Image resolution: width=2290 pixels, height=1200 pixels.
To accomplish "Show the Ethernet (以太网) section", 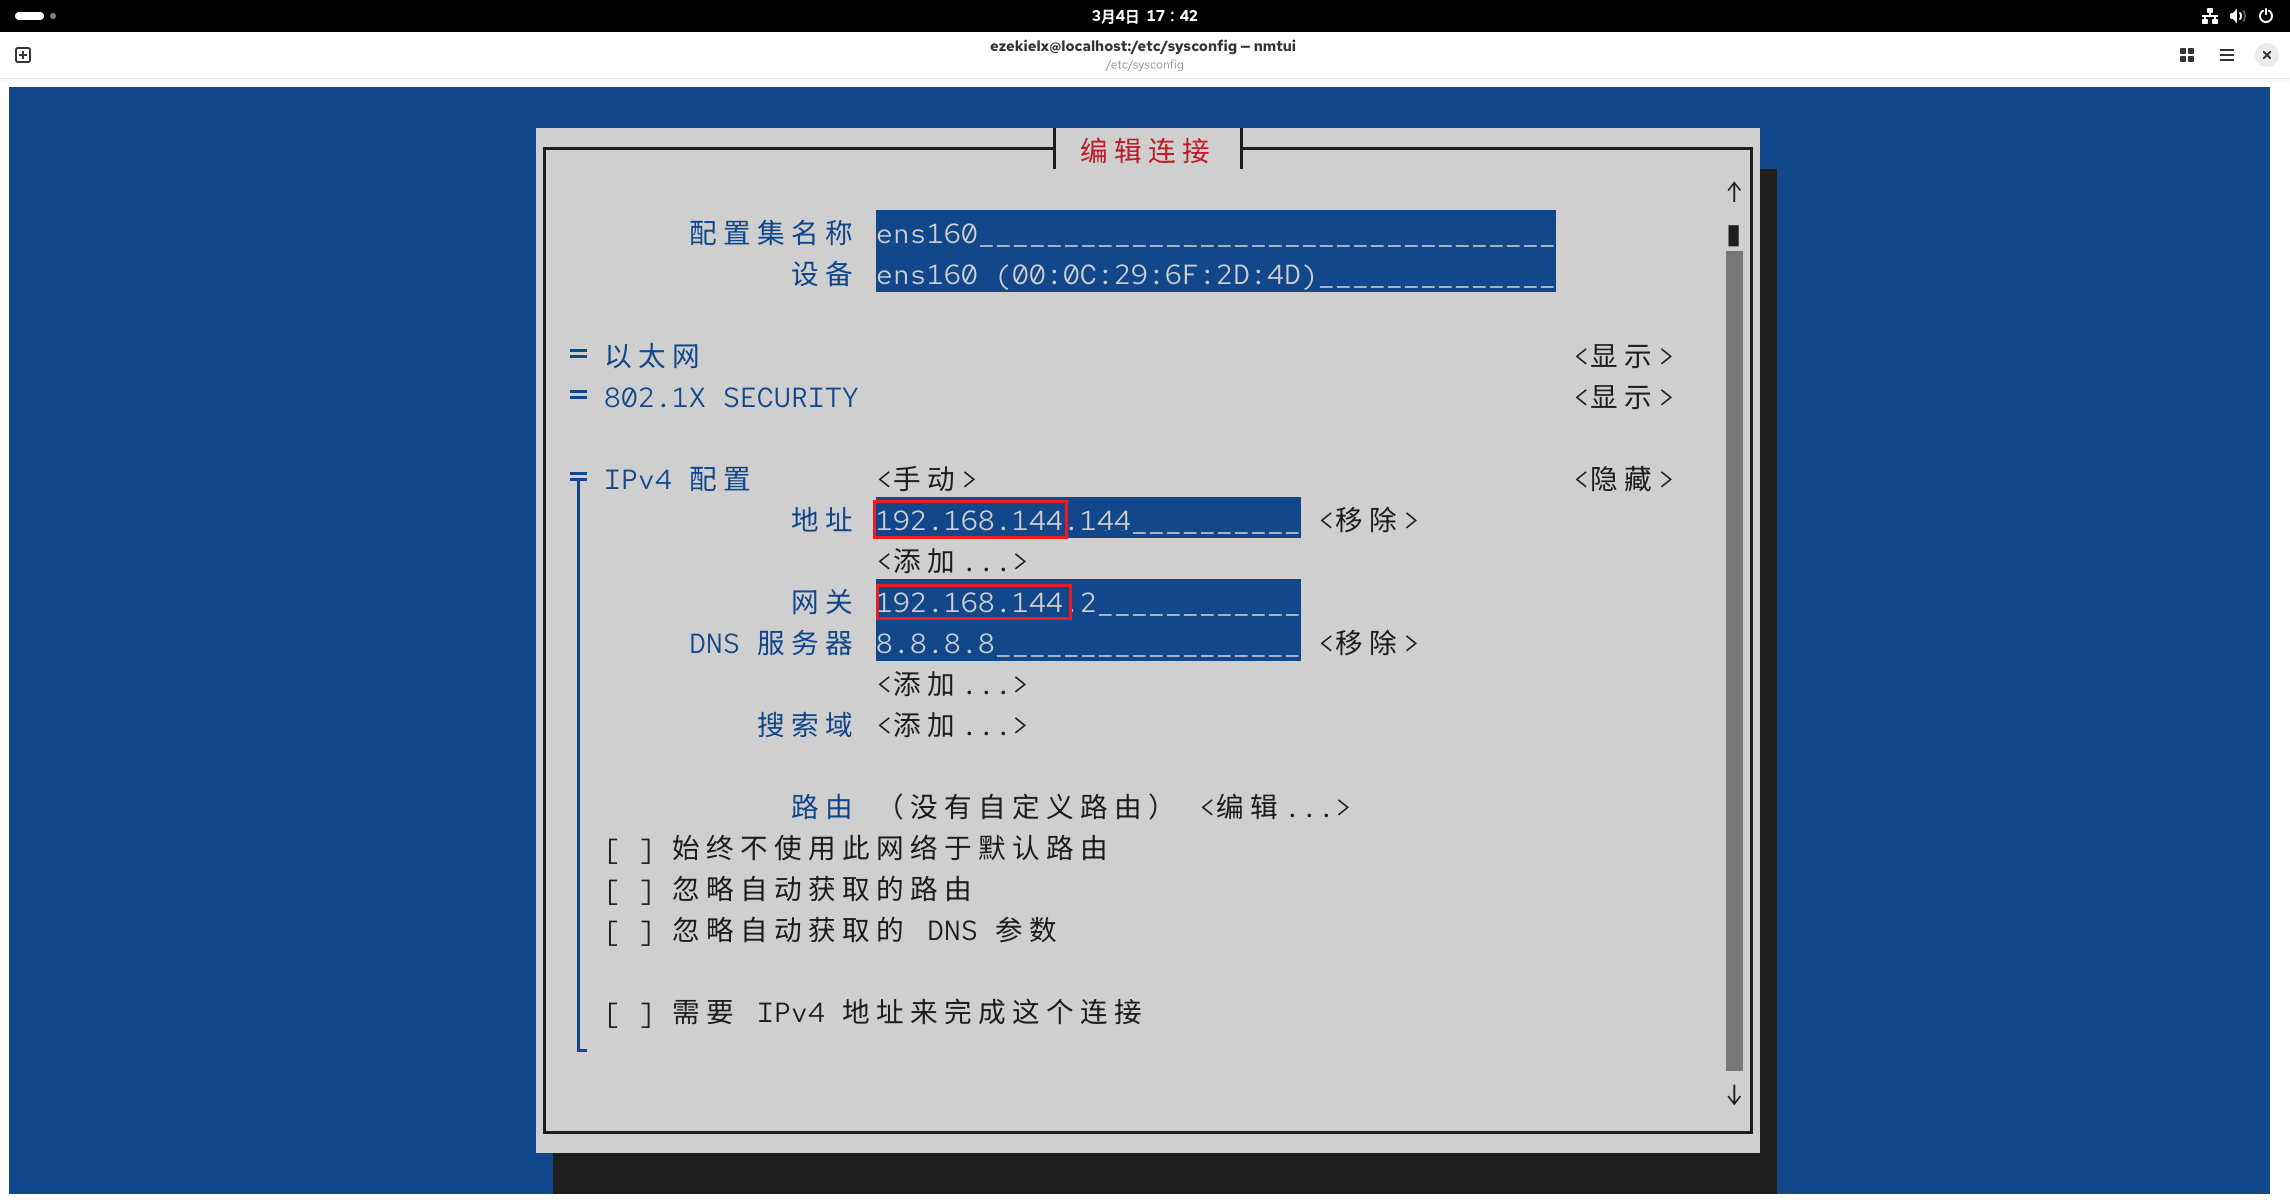I will click(1623, 356).
